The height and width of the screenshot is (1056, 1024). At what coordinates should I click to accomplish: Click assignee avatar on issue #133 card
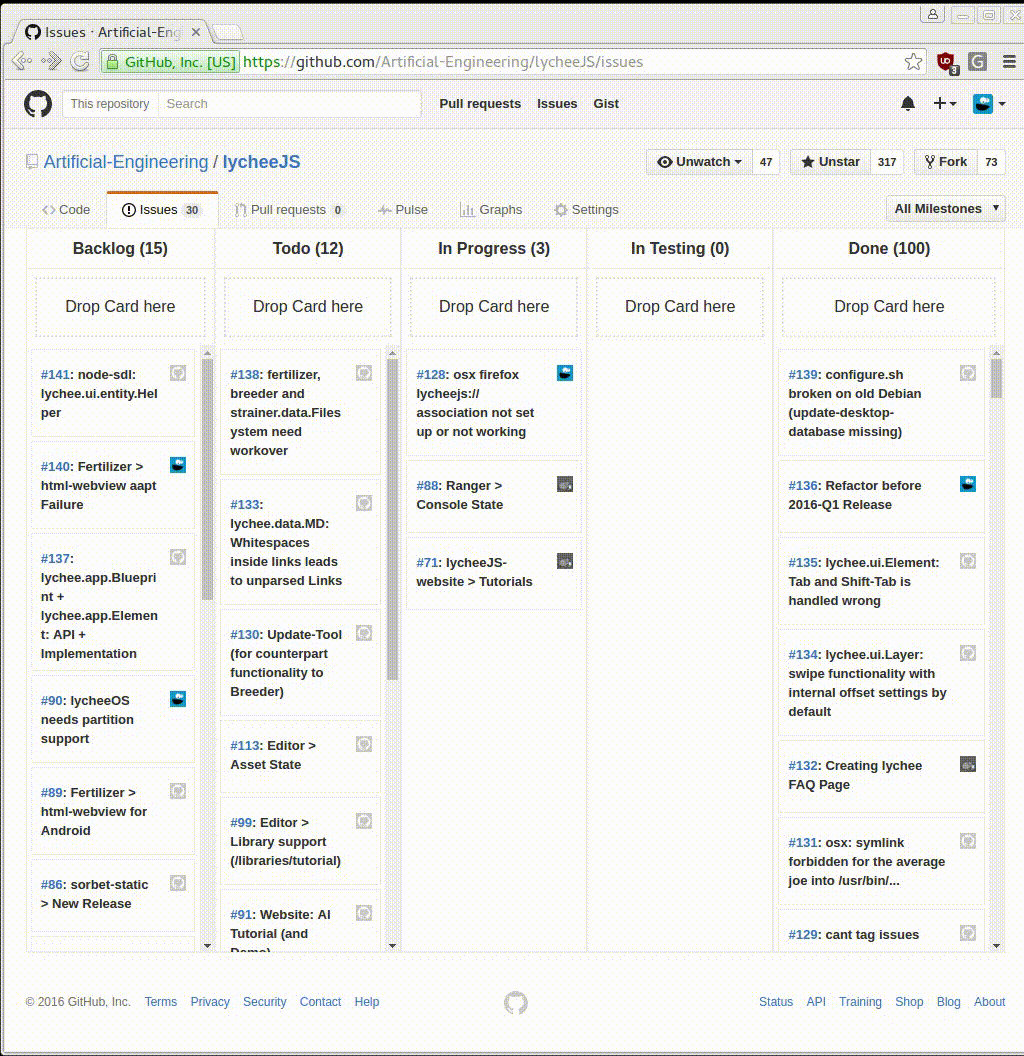pos(364,503)
